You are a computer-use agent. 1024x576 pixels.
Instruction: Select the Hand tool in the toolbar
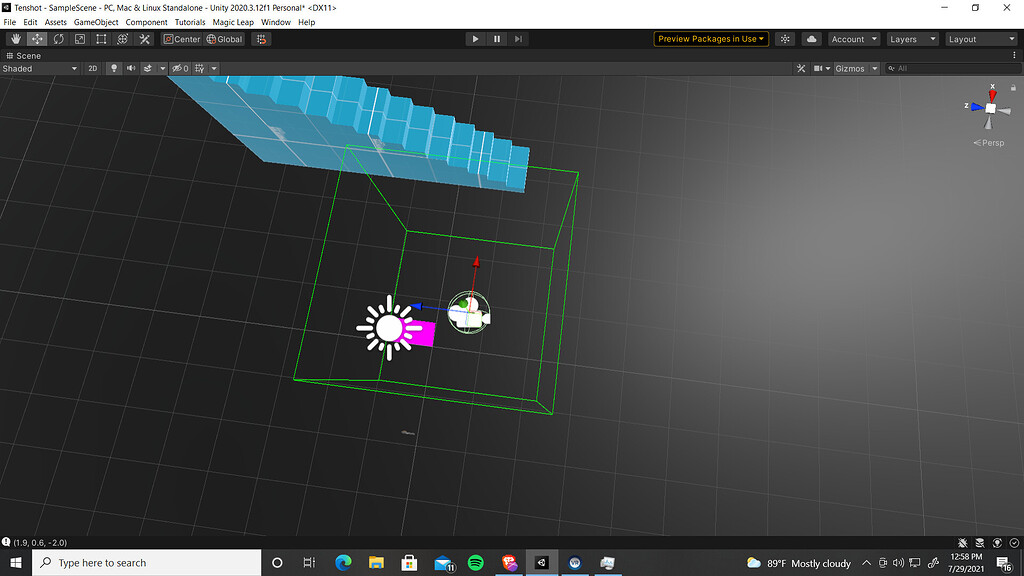14,39
